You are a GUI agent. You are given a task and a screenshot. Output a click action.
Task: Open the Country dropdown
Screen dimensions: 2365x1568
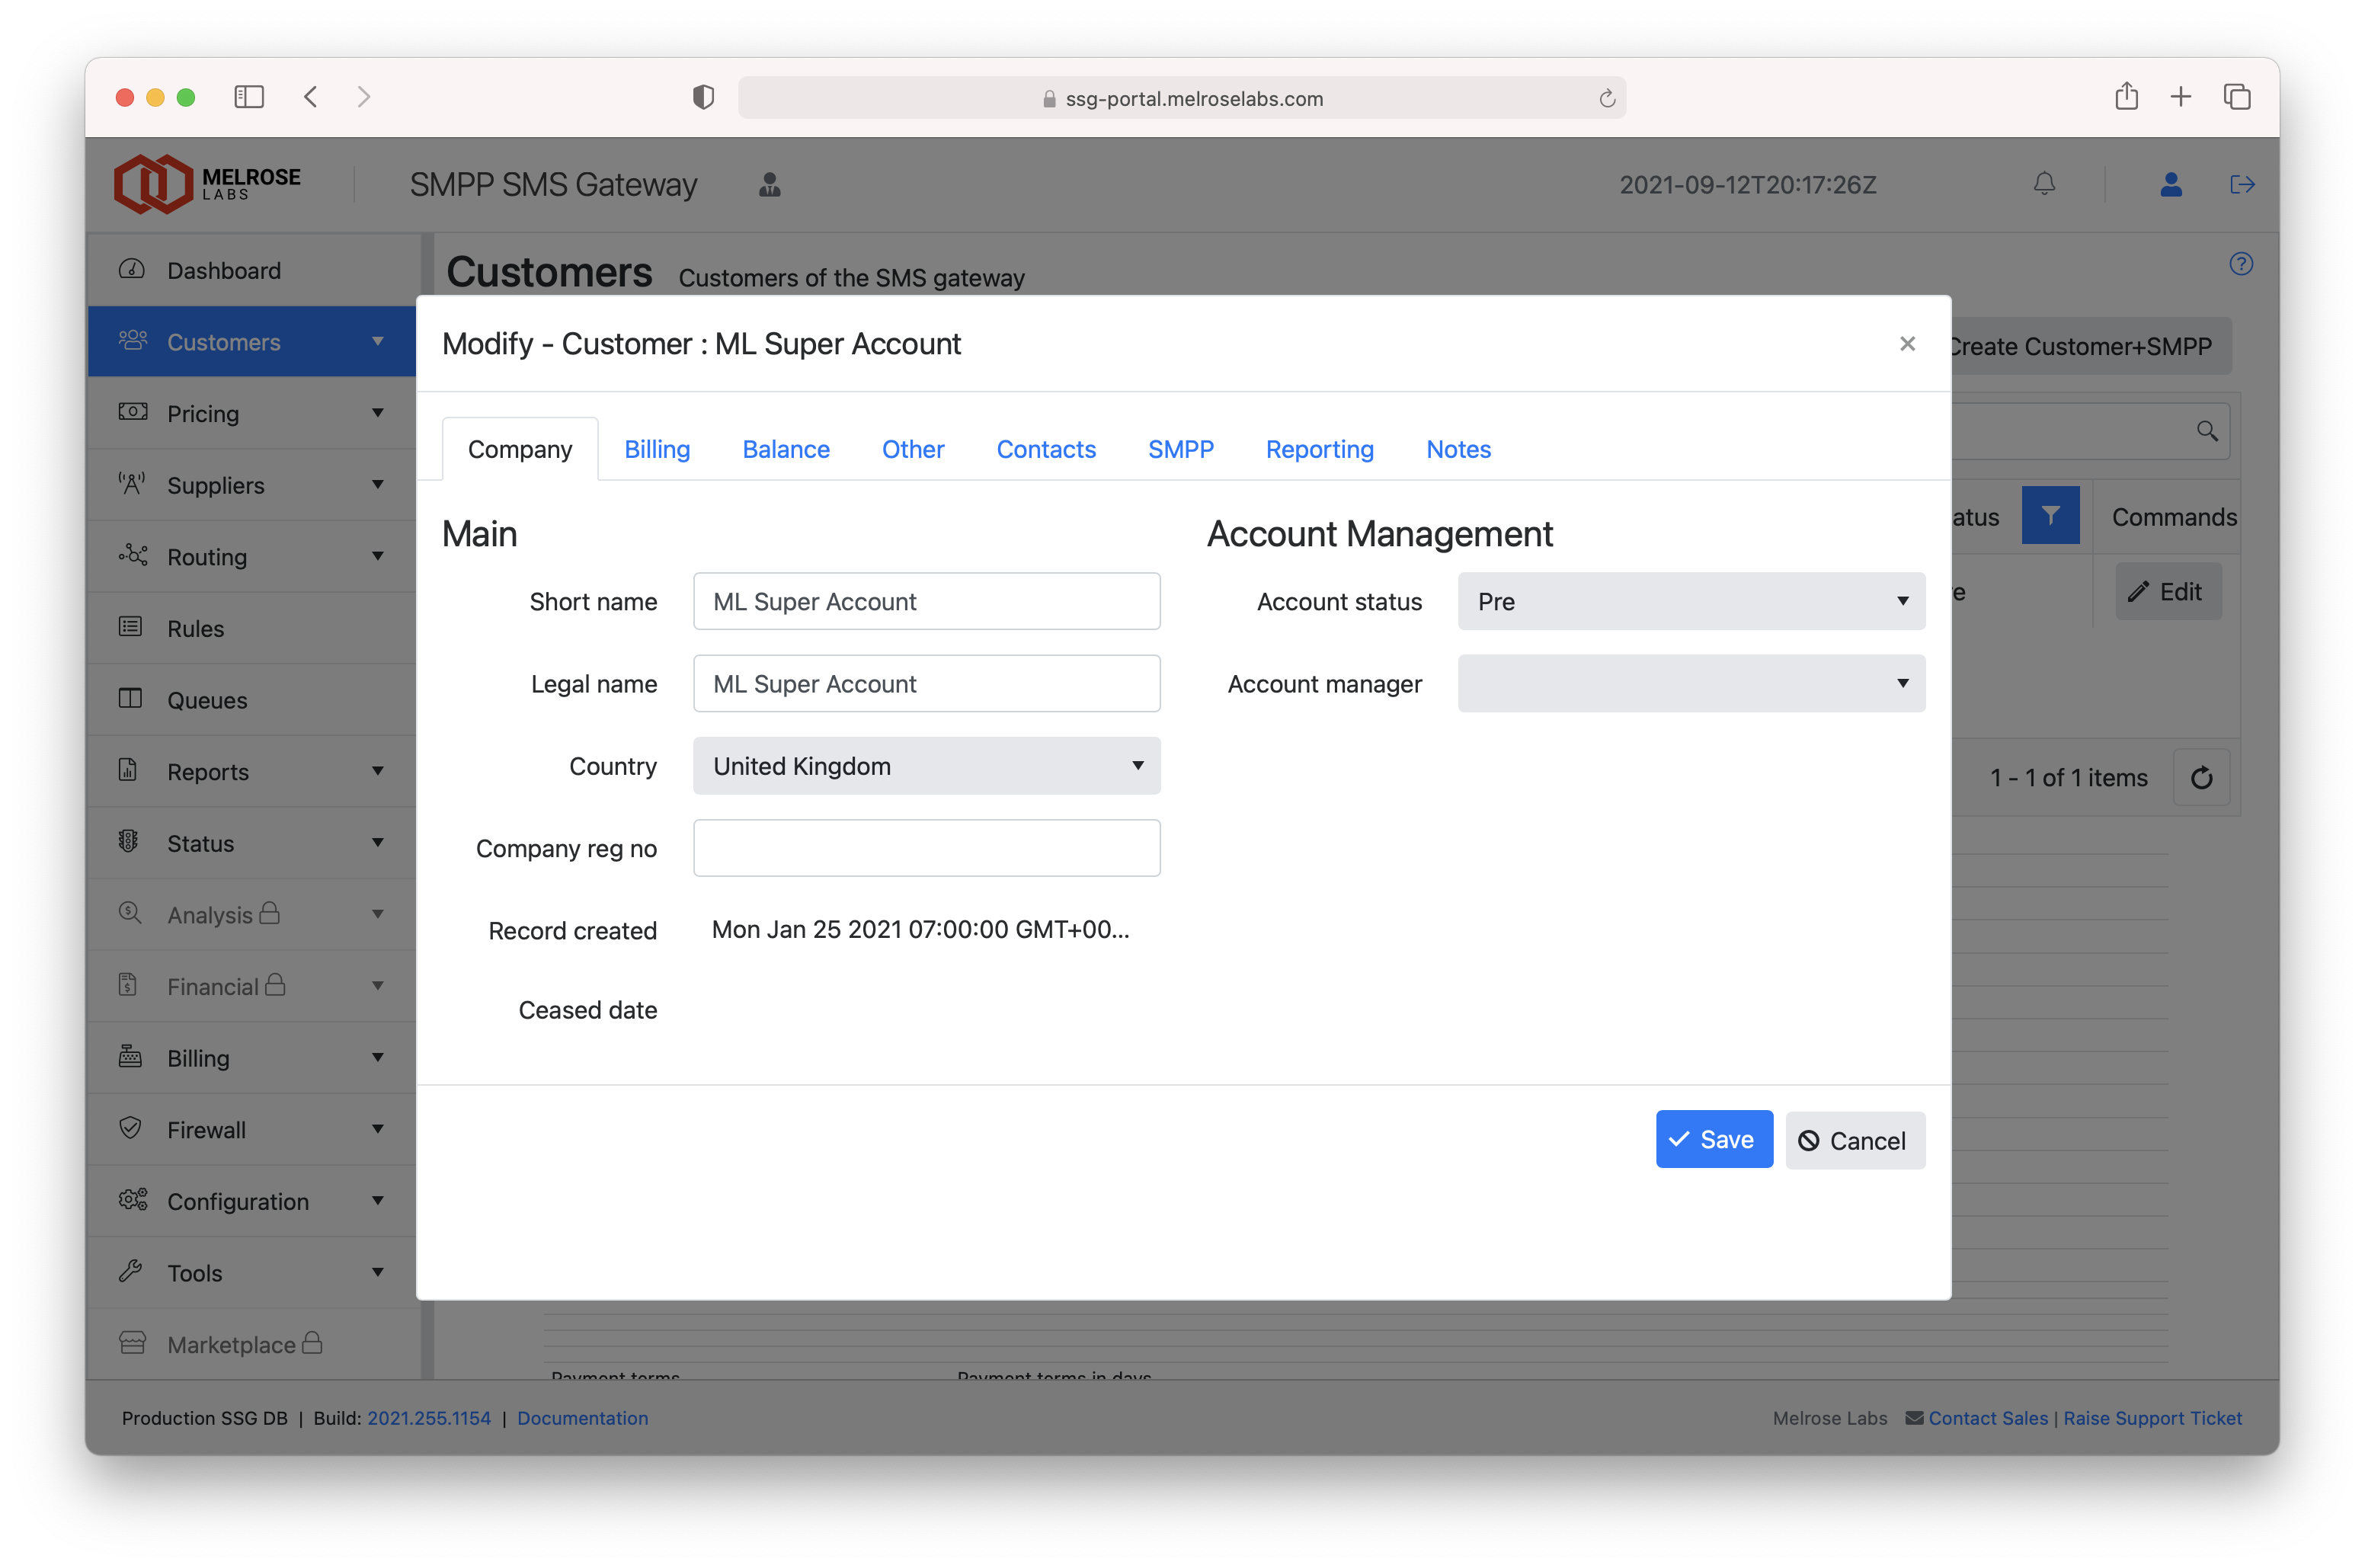(x=926, y=766)
